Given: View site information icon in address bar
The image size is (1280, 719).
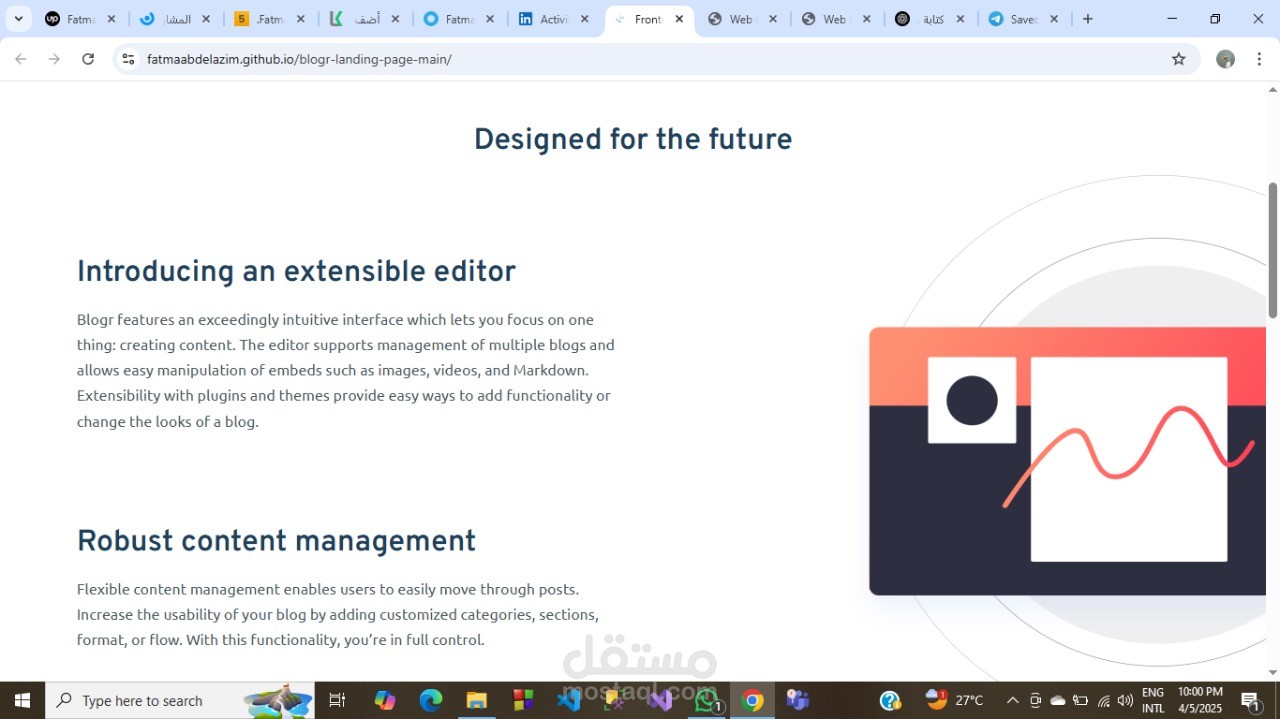Looking at the screenshot, I should (x=128, y=59).
